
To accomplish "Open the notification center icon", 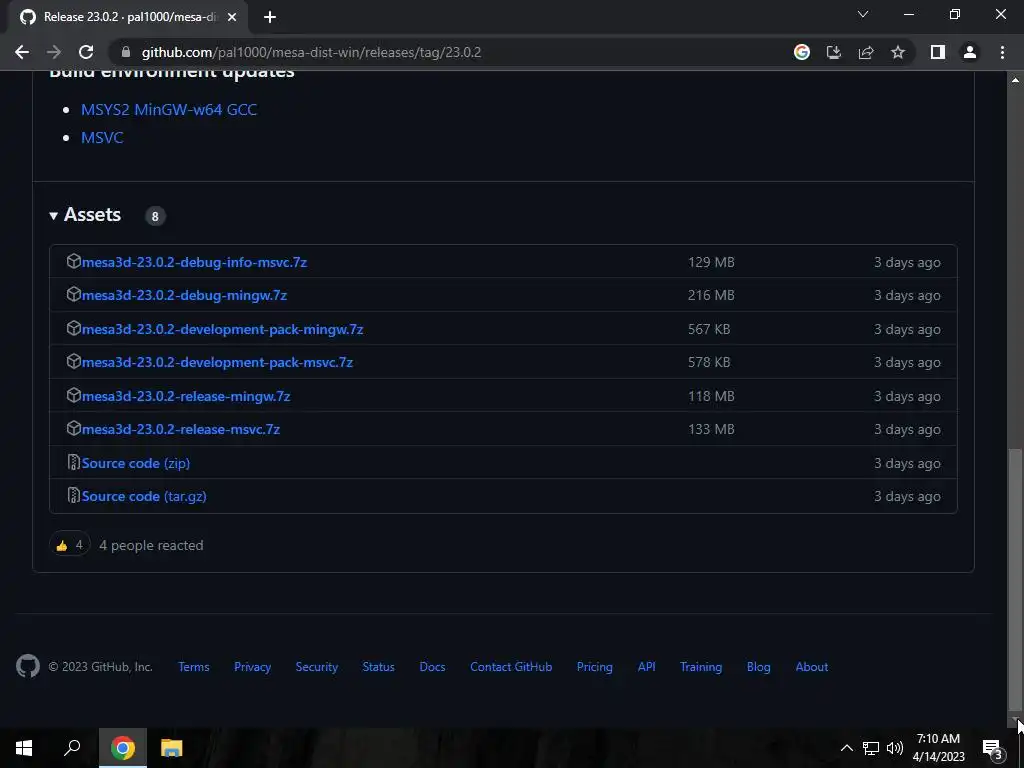I will (993, 748).
